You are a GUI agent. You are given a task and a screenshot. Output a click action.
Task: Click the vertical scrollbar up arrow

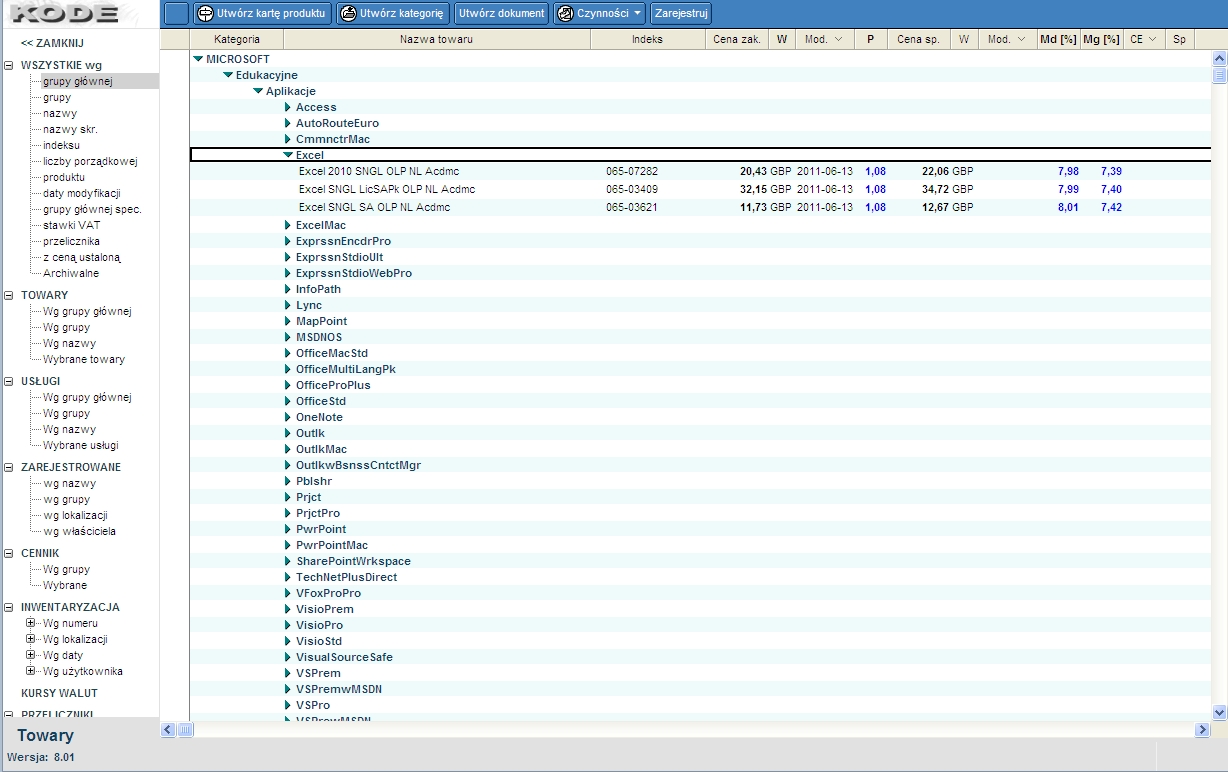[x=1219, y=59]
